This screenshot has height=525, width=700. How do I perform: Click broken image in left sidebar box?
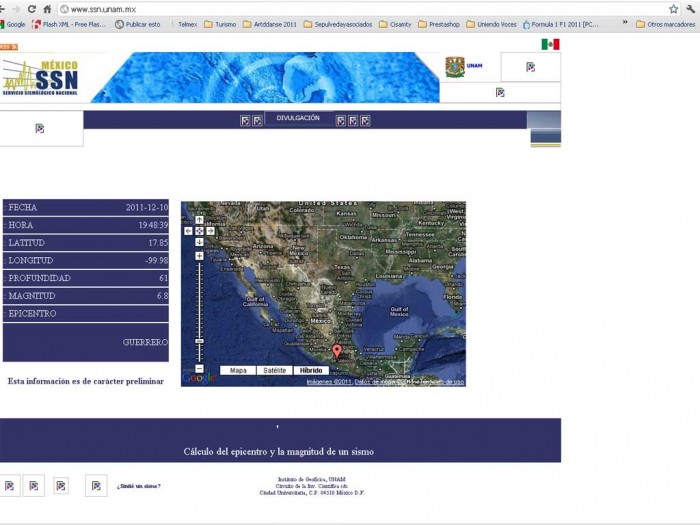tap(40, 129)
